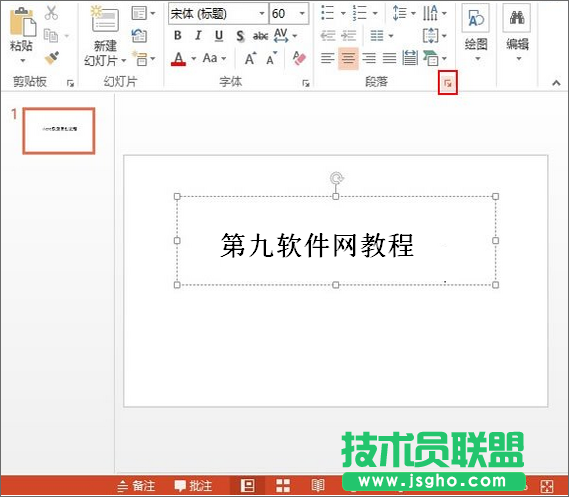
Task: Align text left
Action: (x=328, y=58)
